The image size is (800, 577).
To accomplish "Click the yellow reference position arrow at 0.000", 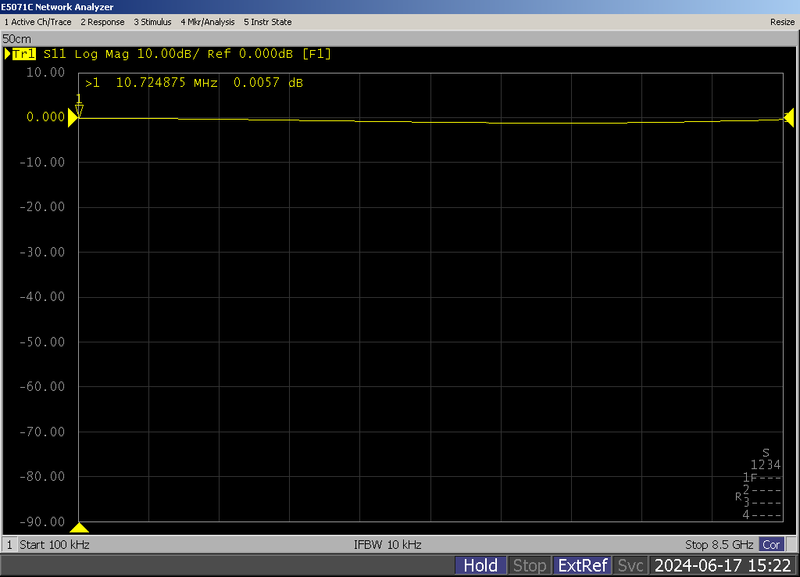I will coord(73,117).
